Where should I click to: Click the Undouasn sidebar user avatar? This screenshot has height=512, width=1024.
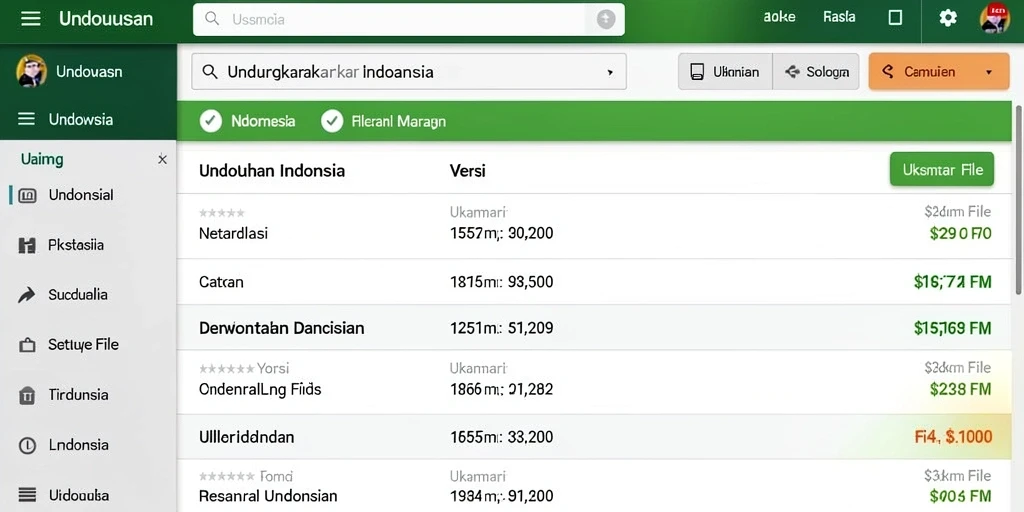31,71
